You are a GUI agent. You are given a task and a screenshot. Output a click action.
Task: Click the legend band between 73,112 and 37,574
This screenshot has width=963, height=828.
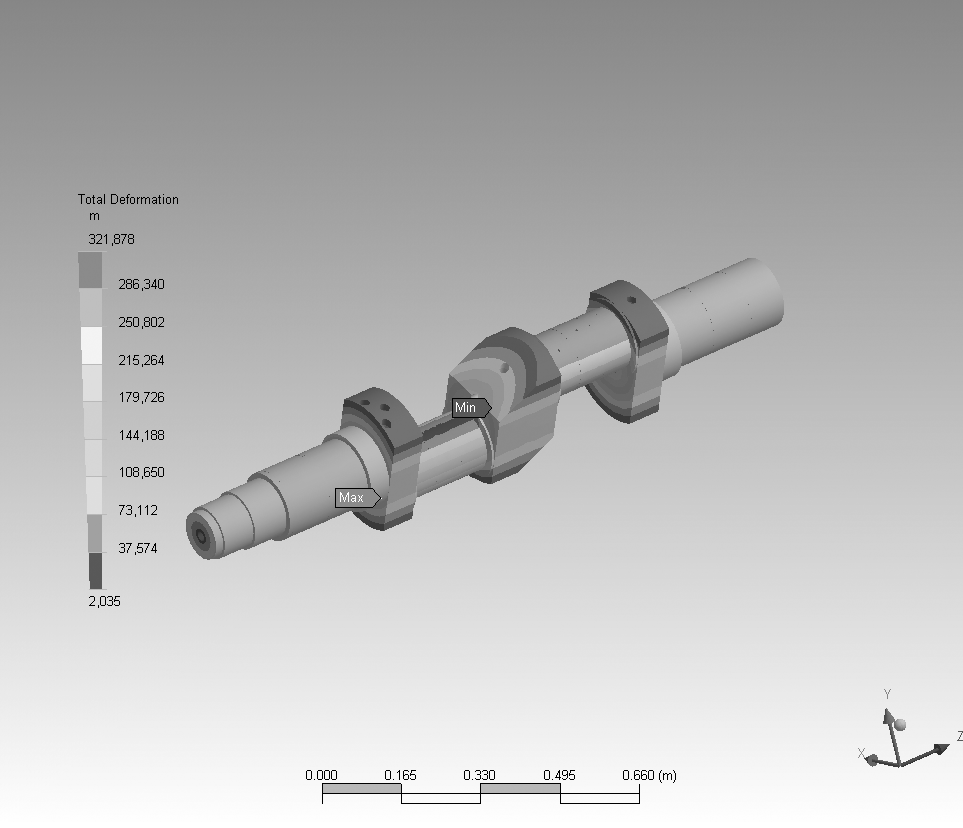click(95, 534)
